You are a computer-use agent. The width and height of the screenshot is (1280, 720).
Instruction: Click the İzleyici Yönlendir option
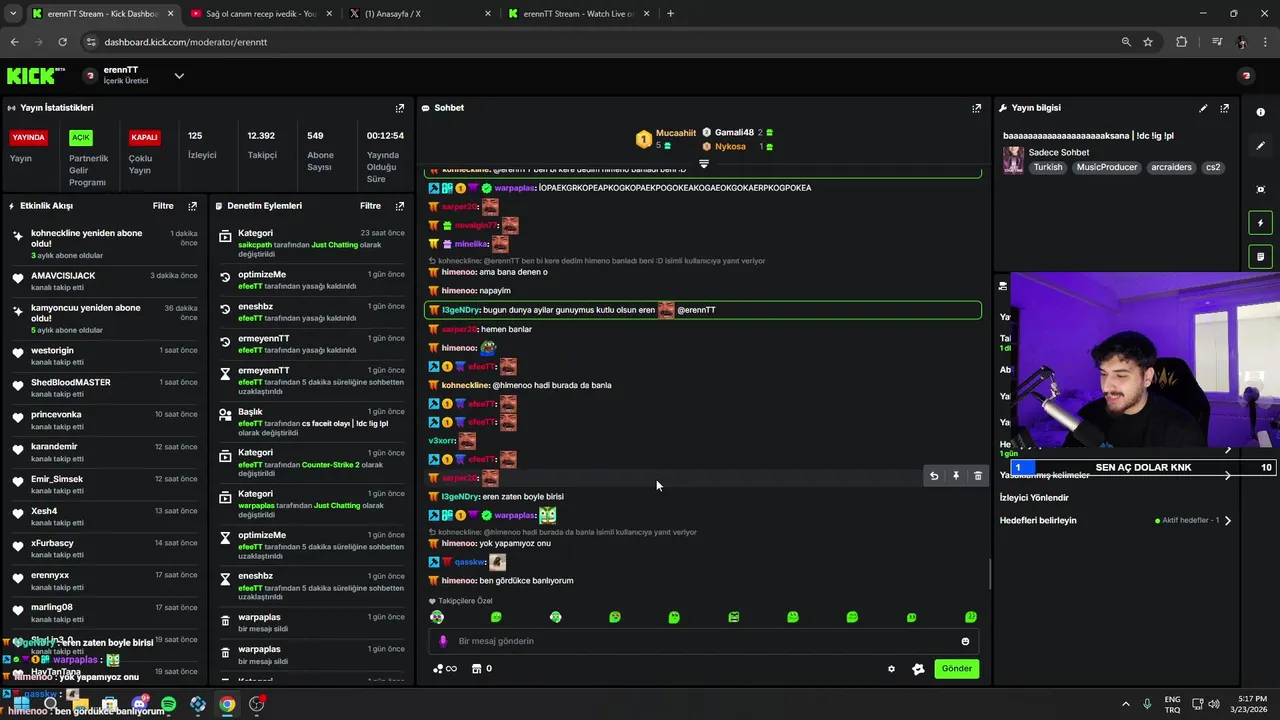pos(1034,498)
